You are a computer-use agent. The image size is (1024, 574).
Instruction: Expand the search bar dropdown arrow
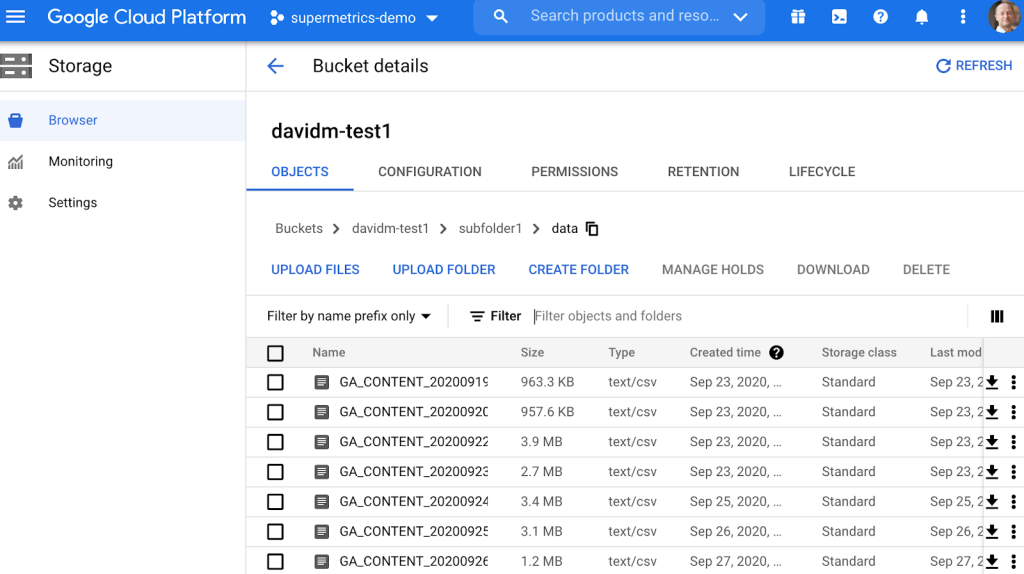coord(740,17)
